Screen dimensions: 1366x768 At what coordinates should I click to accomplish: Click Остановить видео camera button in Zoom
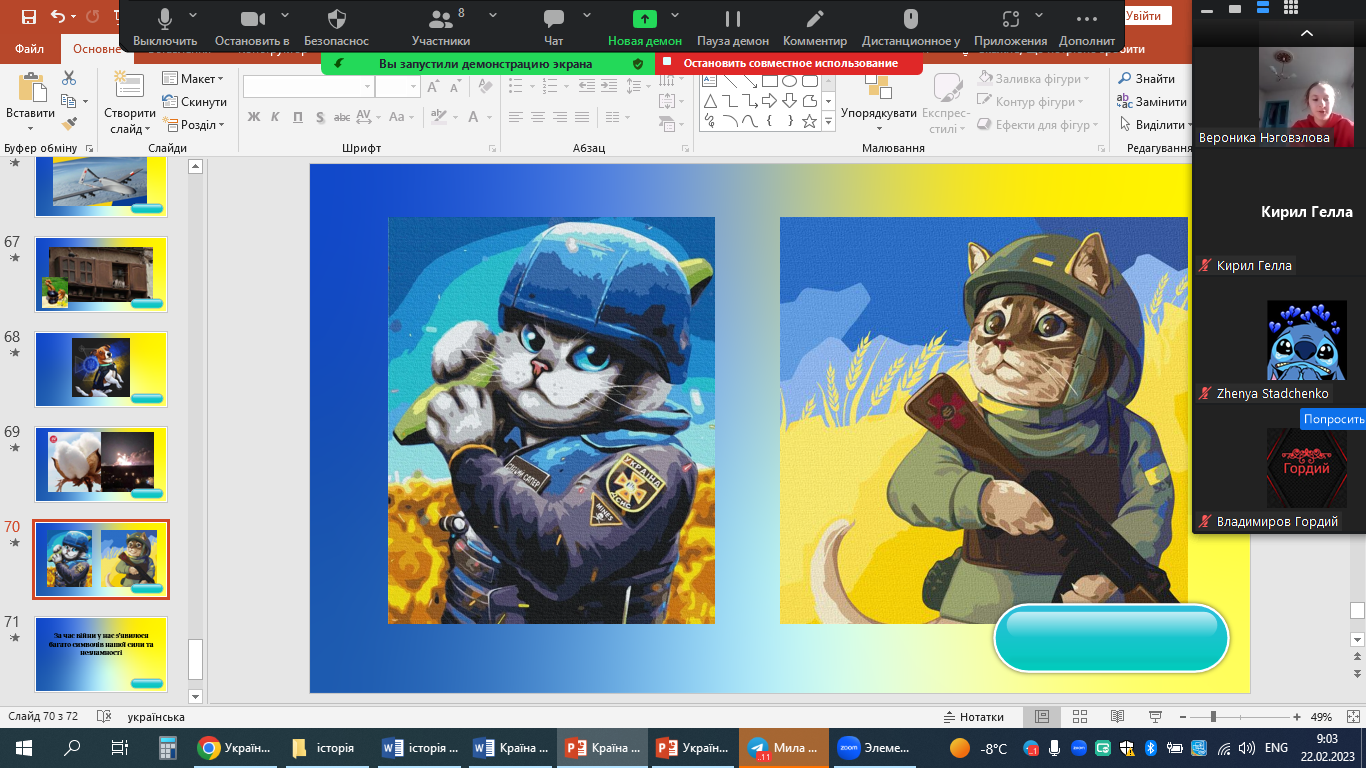coord(252,27)
